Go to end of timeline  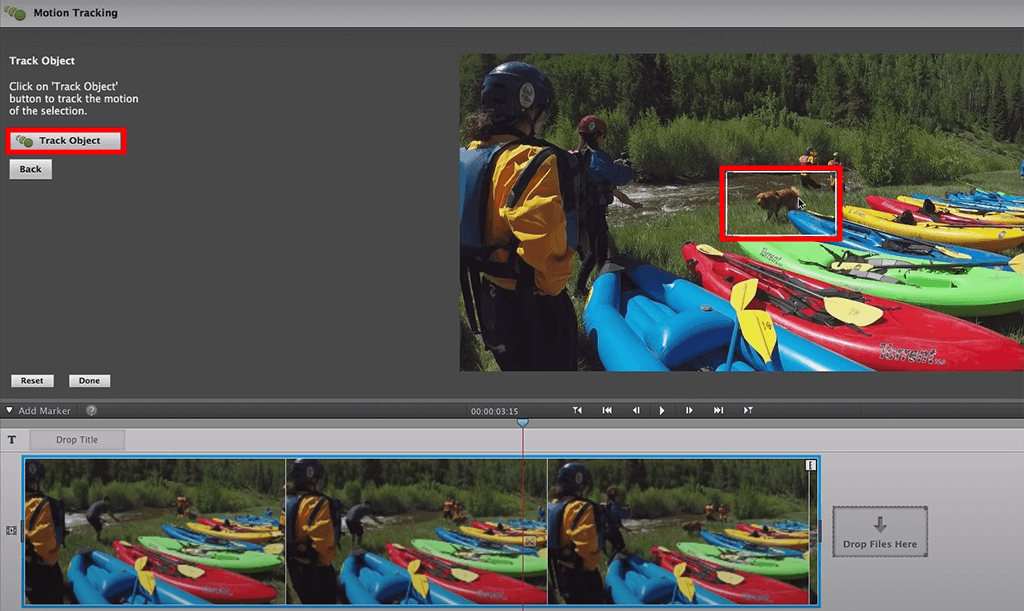[x=718, y=411]
